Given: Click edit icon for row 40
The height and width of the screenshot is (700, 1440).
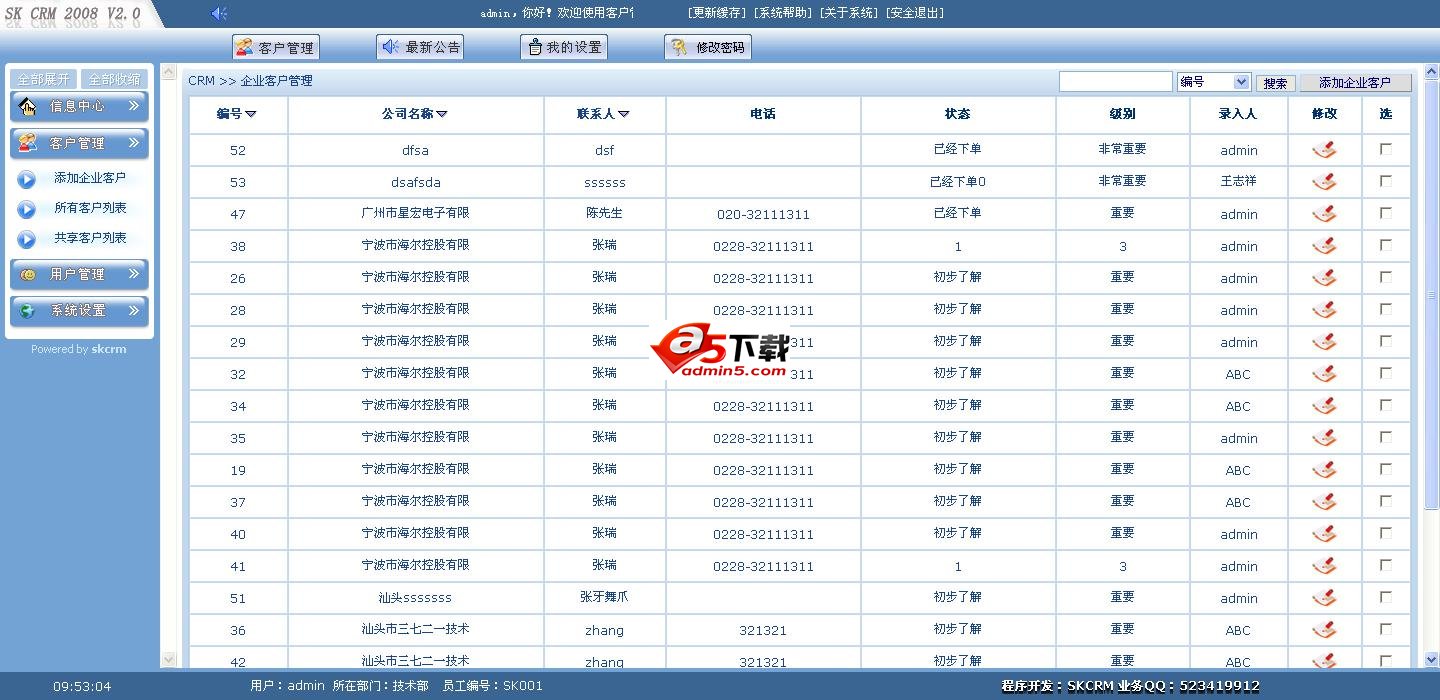Looking at the screenshot, I should click(x=1324, y=534).
